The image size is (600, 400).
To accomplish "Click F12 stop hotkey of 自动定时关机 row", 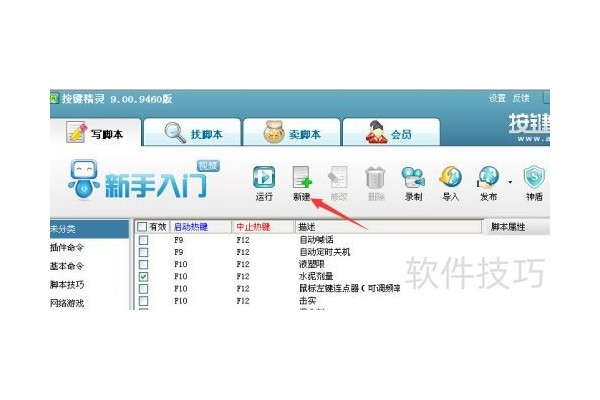I will click(243, 252).
